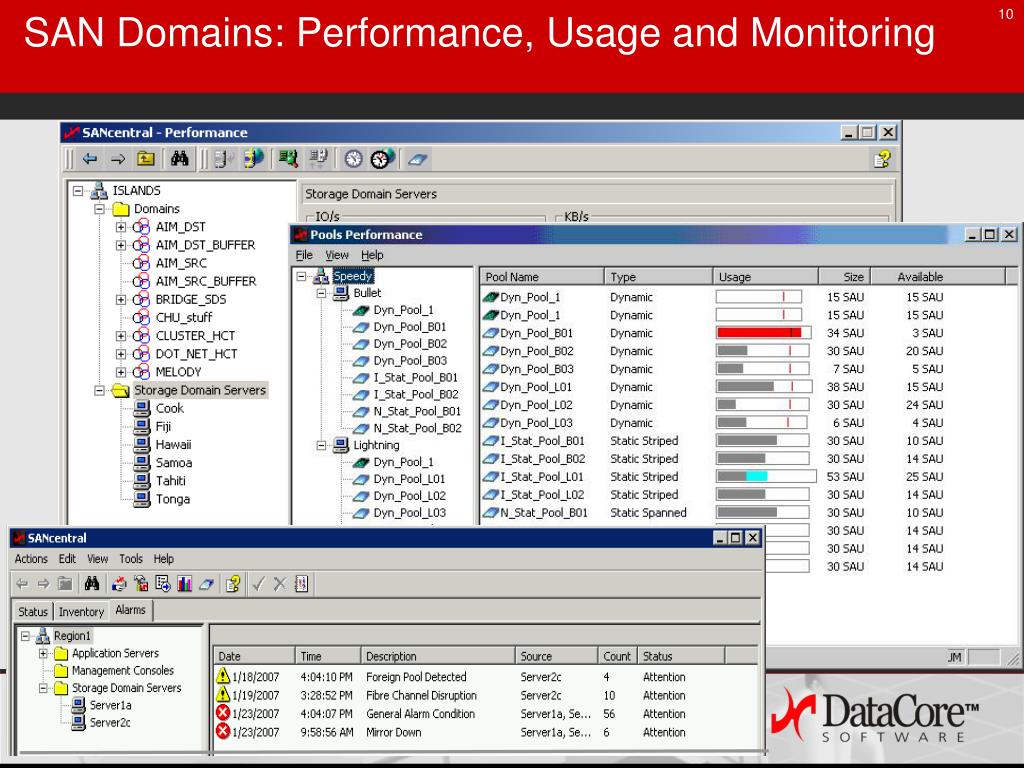Select the Hawaii server in the tree
Image resolution: width=1024 pixels, height=768 pixels.
click(173, 444)
